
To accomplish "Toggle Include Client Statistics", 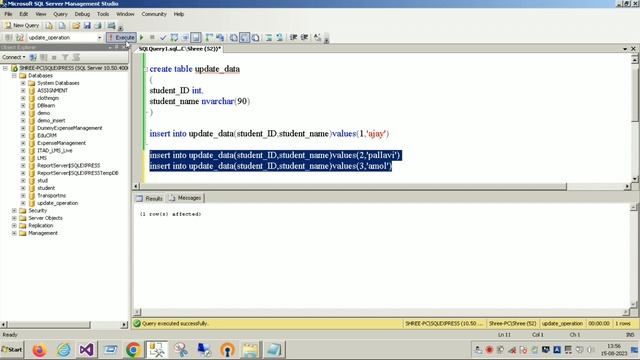I will coord(220,38).
